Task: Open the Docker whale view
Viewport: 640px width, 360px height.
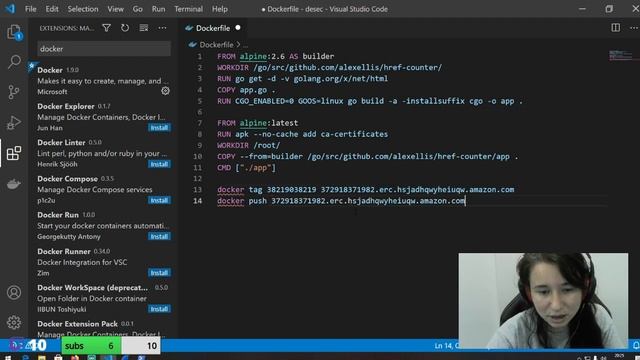Action: click(x=14, y=184)
